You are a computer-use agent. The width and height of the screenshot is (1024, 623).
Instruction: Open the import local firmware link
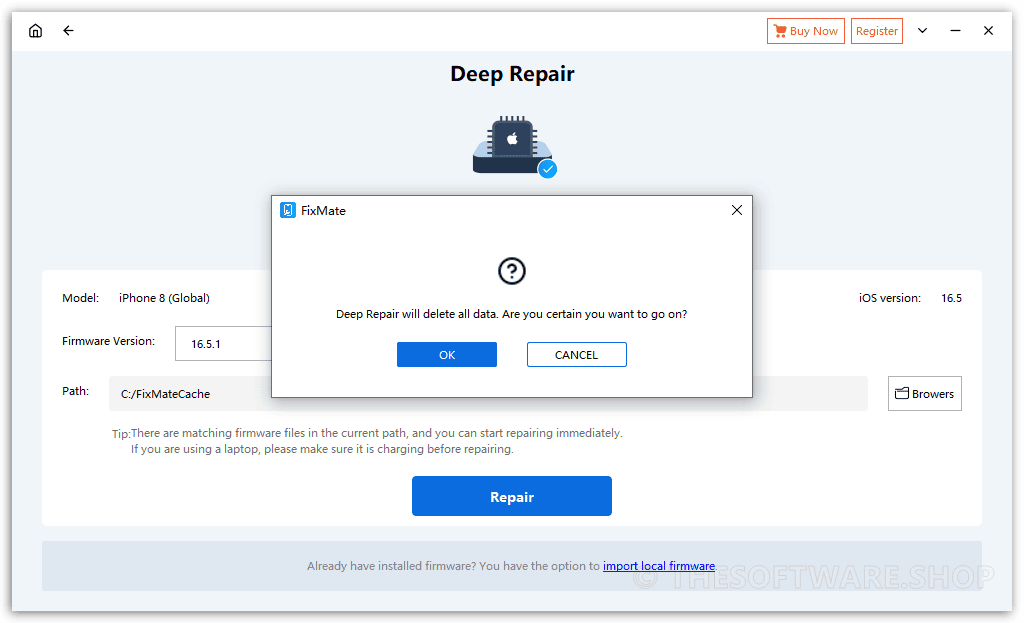pos(658,566)
